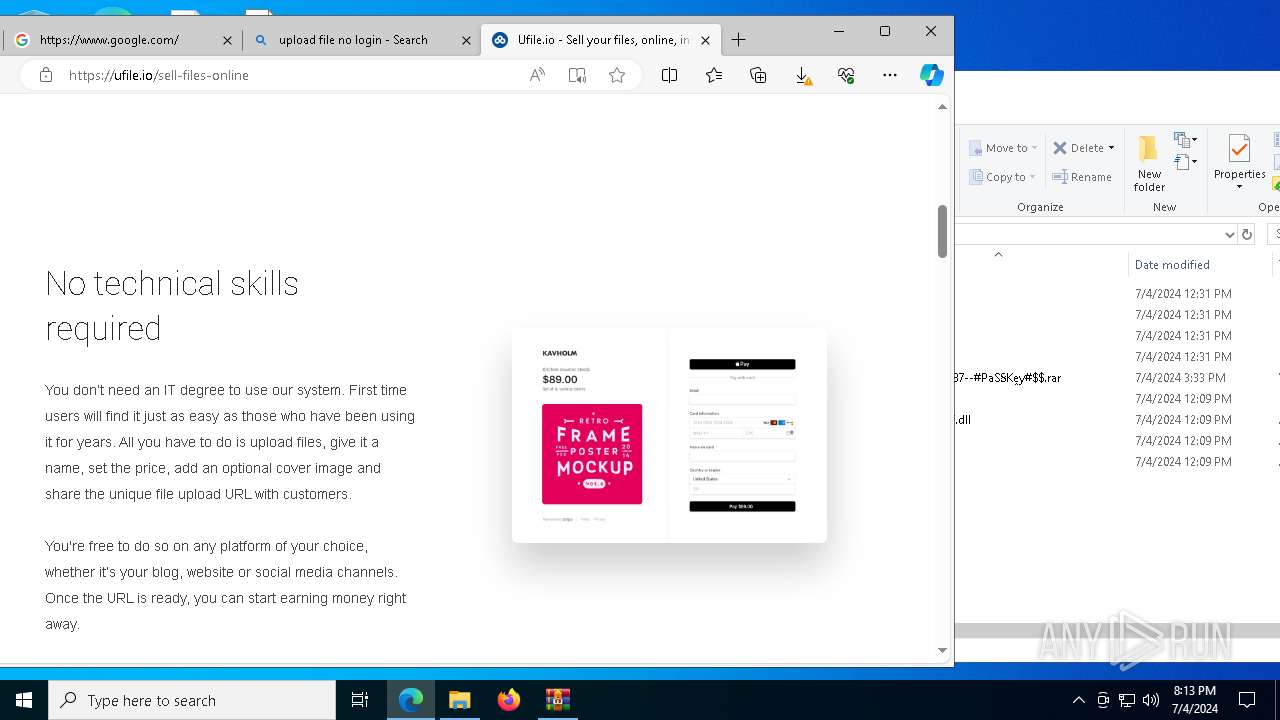The width and height of the screenshot is (1280, 720).
Task: Launch Copilot sidebar
Action: click(x=931, y=75)
